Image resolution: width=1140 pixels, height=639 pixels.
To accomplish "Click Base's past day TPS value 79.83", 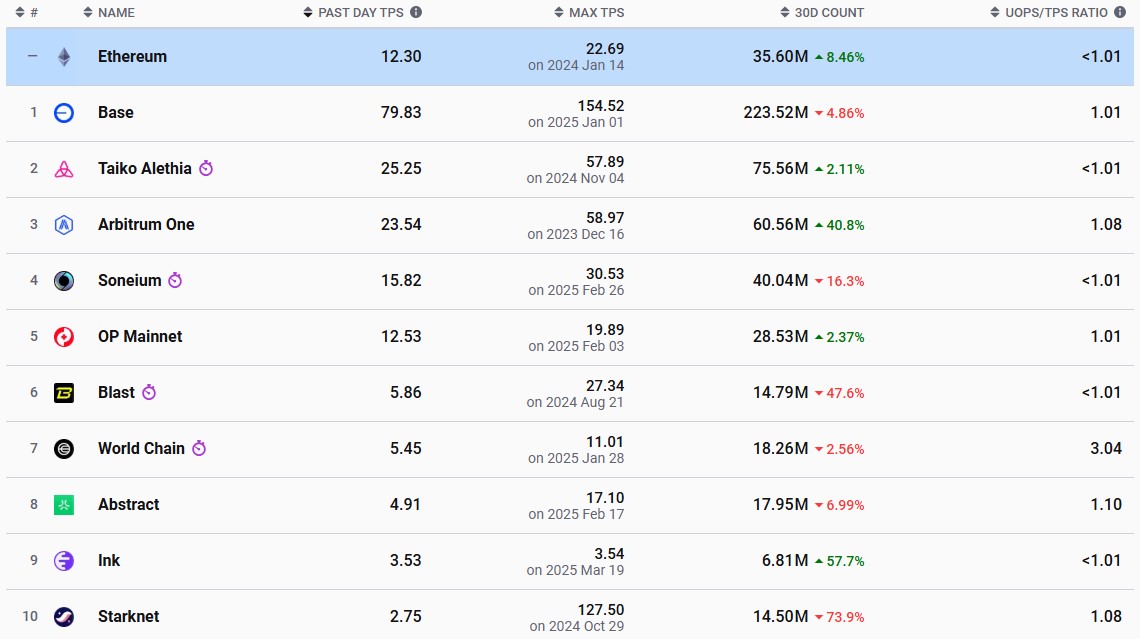I will (401, 113).
